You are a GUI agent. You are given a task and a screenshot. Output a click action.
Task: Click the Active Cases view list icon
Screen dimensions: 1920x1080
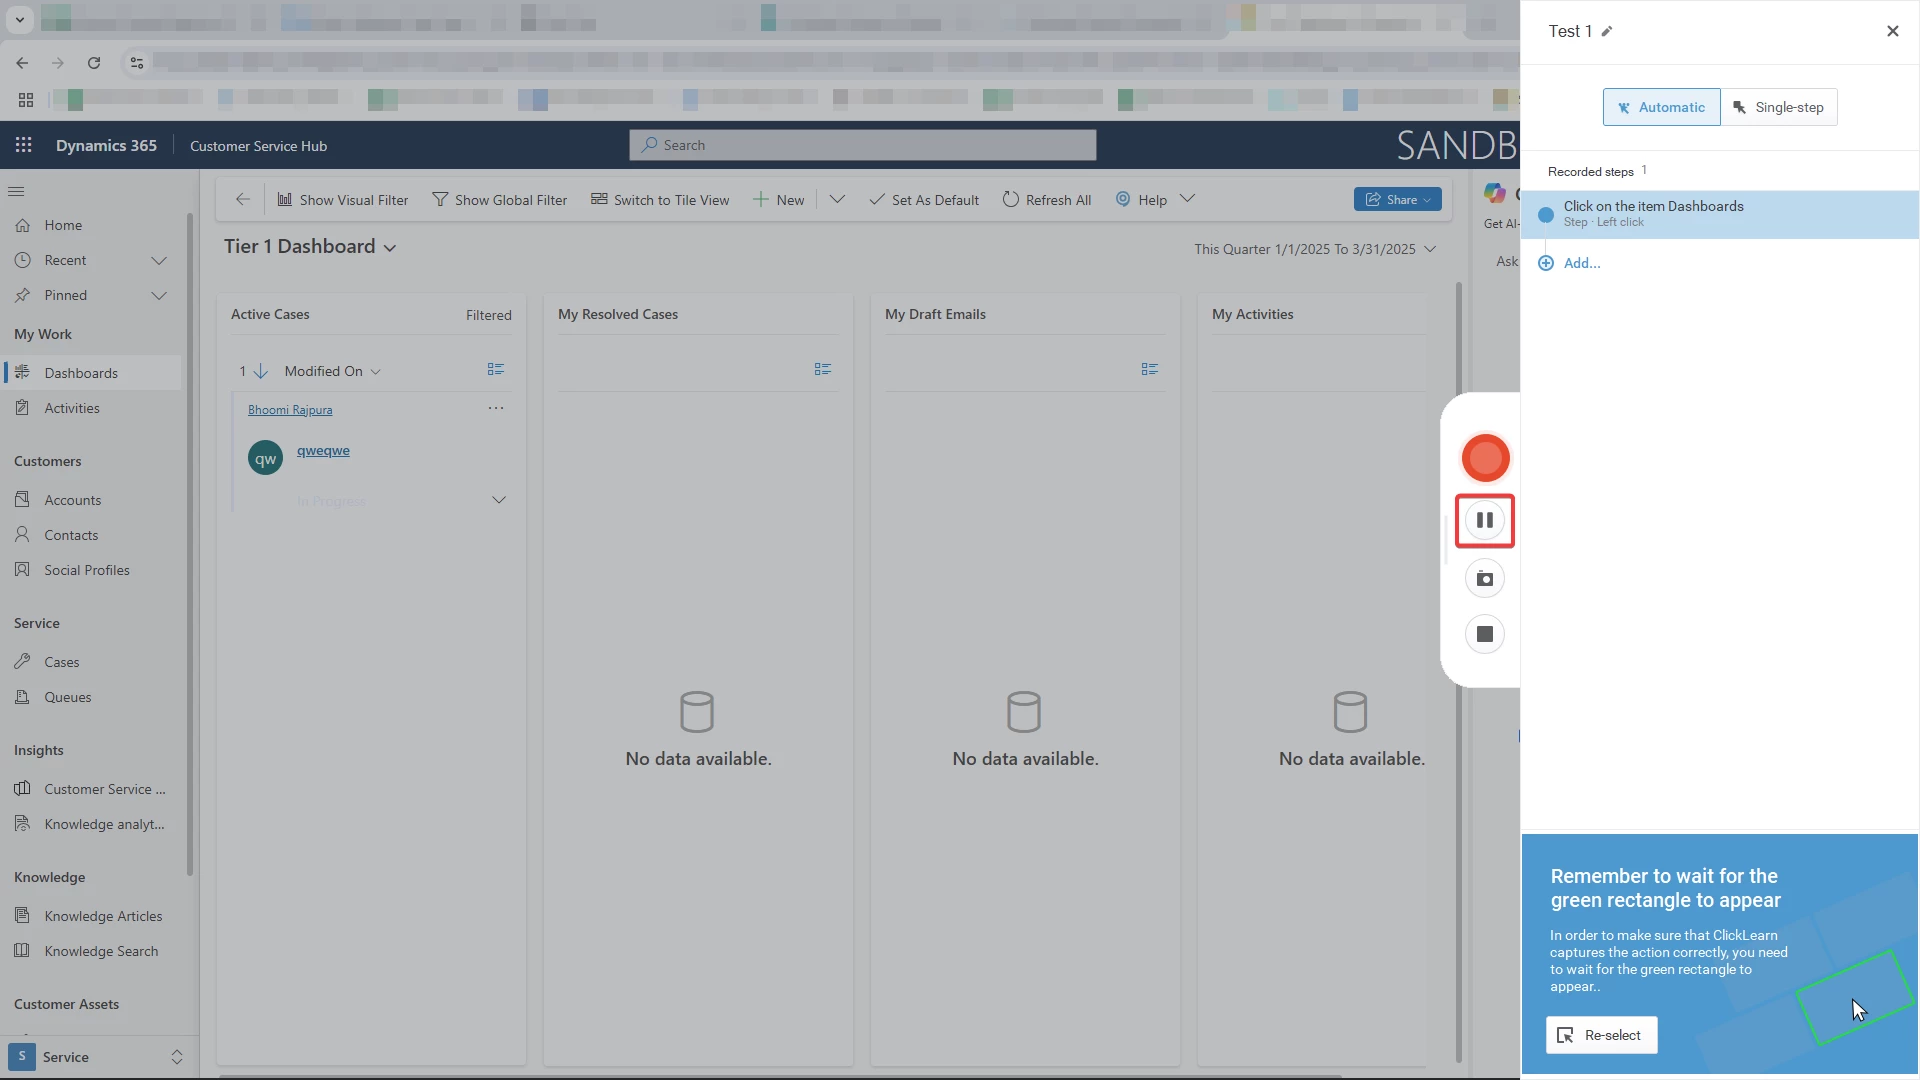coord(495,369)
